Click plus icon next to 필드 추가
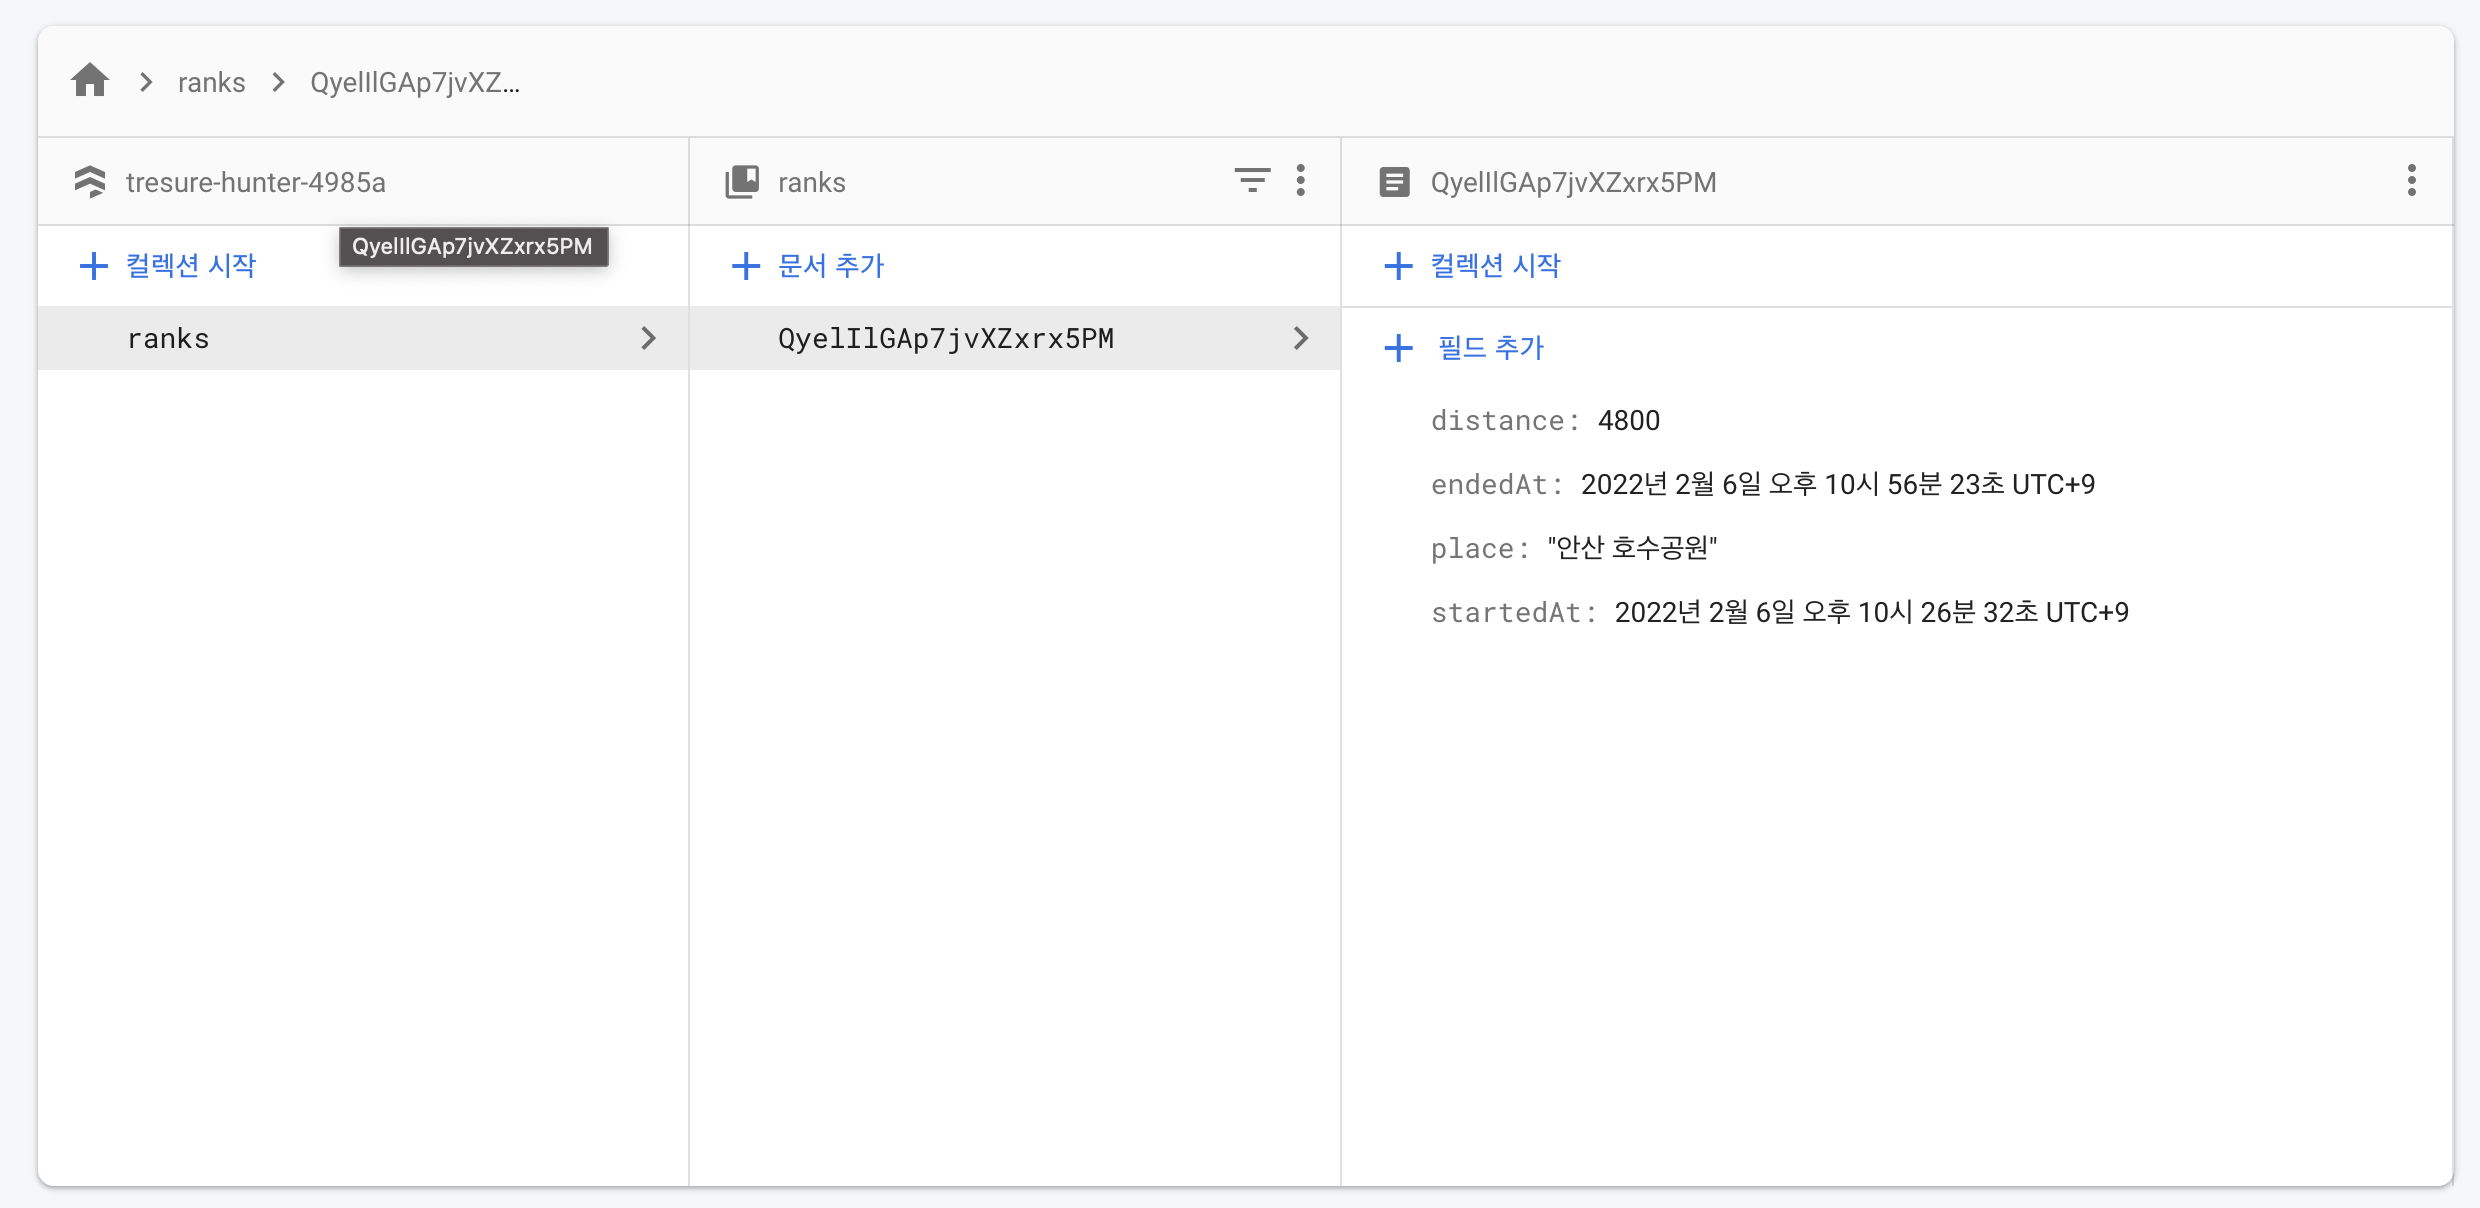This screenshot has width=2480, height=1208. click(1398, 348)
